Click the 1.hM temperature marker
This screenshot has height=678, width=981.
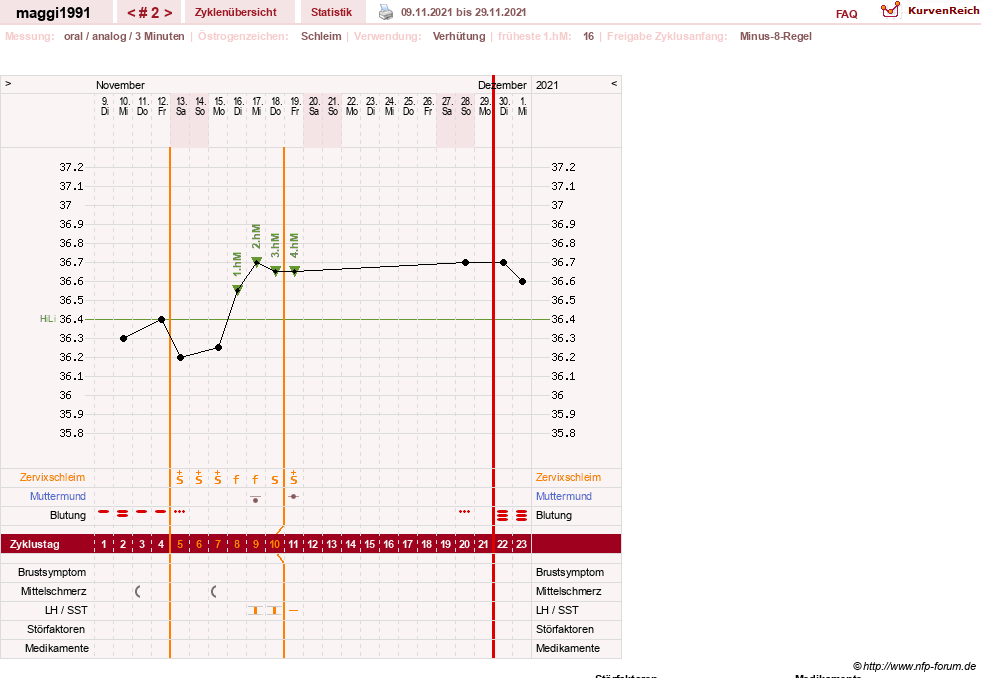(x=237, y=289)
